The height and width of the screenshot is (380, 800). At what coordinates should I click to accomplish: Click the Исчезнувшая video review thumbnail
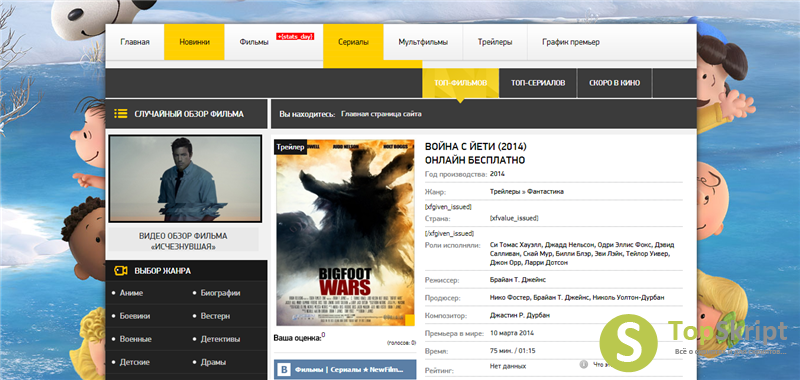[x=185, y=179]
